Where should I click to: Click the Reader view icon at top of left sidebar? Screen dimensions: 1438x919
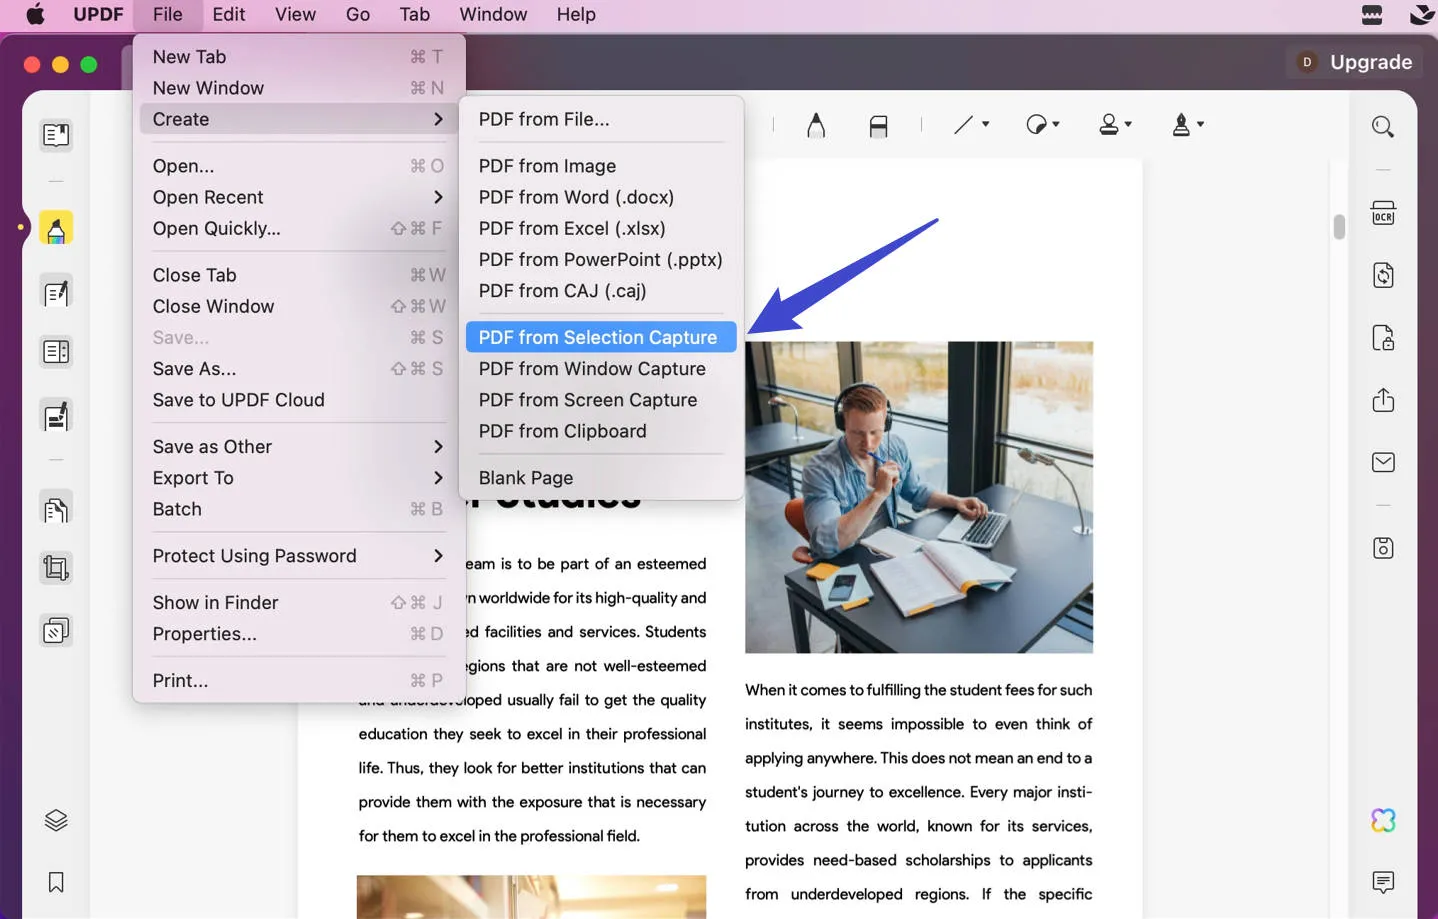tap(55, 134)
